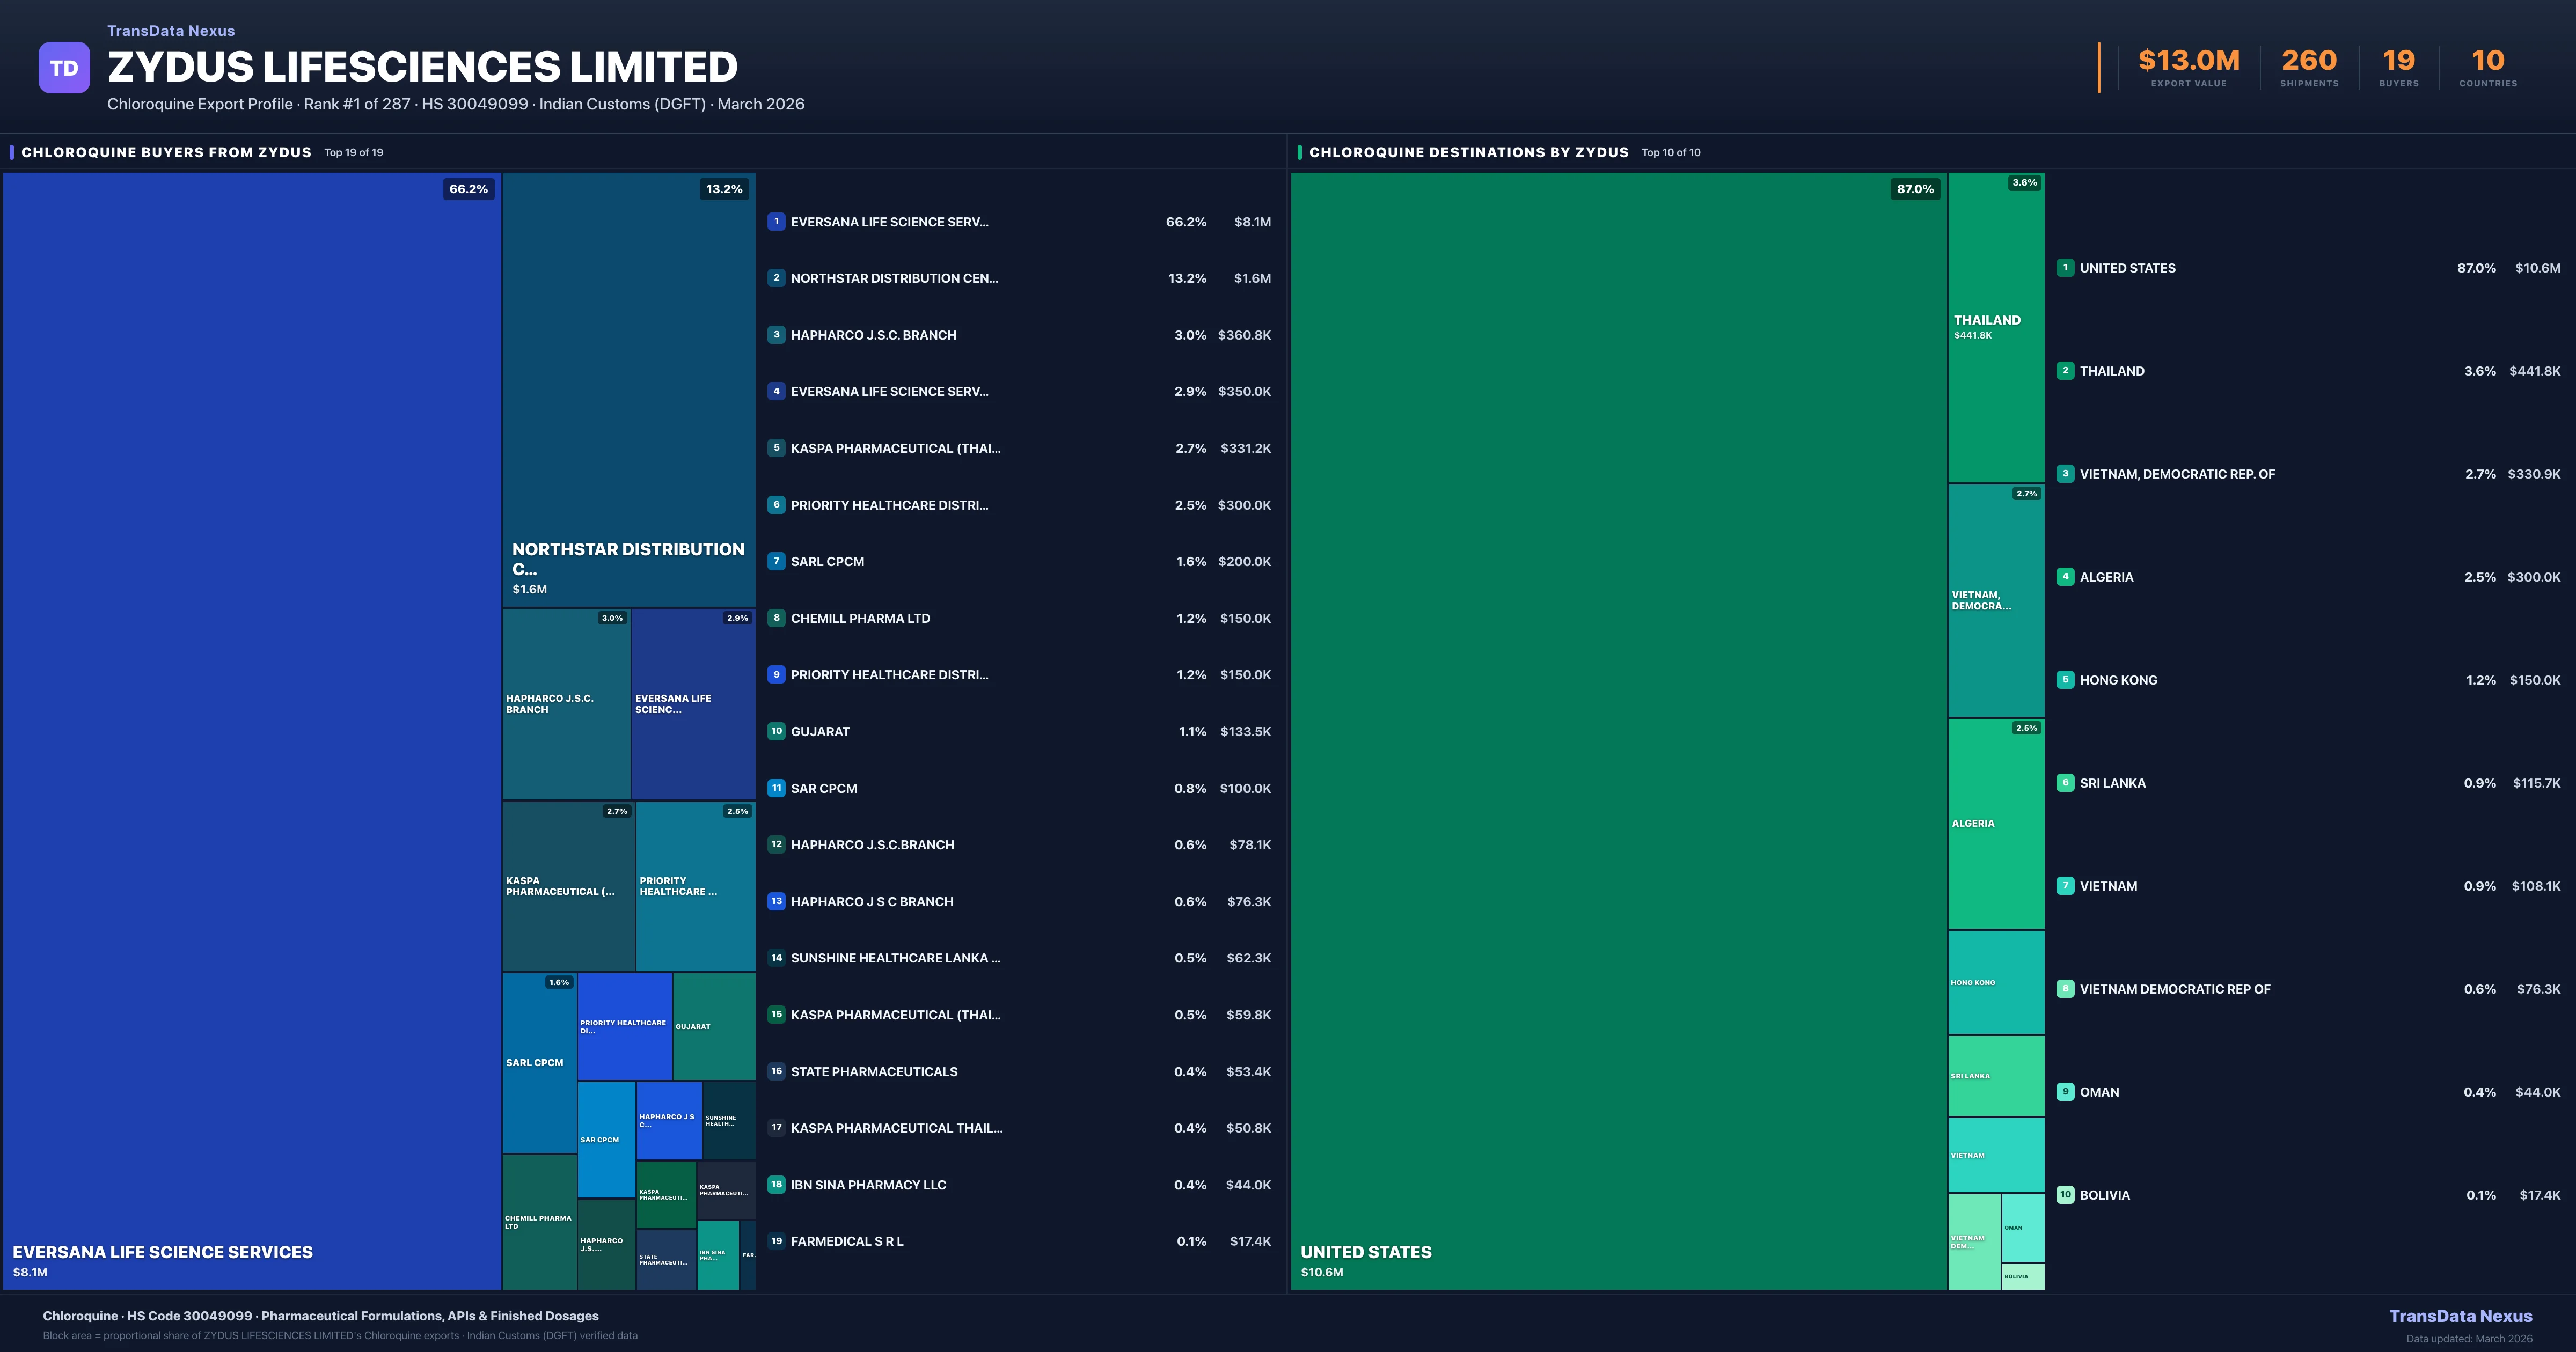Click rank badge 10 beside BOLIVIA
The image size is (2576, 1352).
tap(2065, 1195)
